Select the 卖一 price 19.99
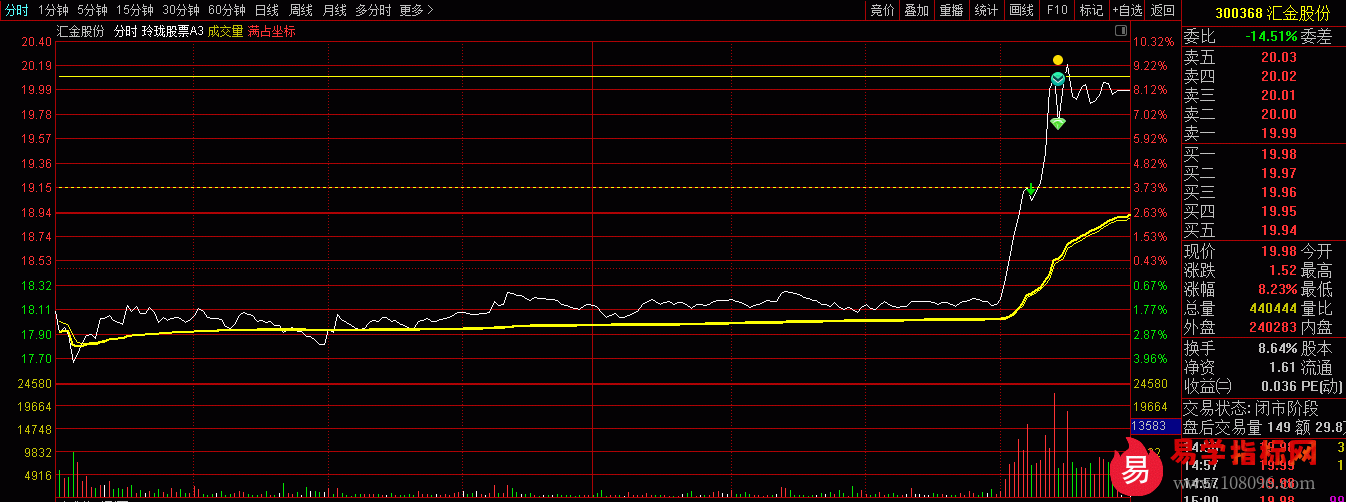 coord(1278,134)
